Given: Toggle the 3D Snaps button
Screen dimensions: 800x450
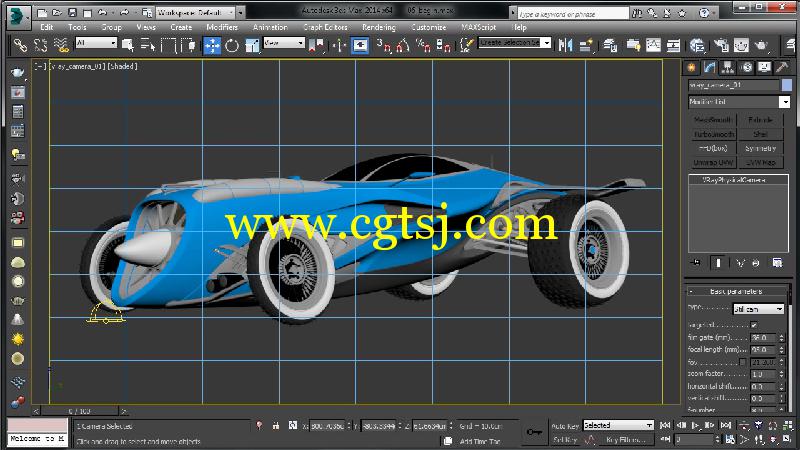Looking at the screenshot, I should tap(383, 45).
